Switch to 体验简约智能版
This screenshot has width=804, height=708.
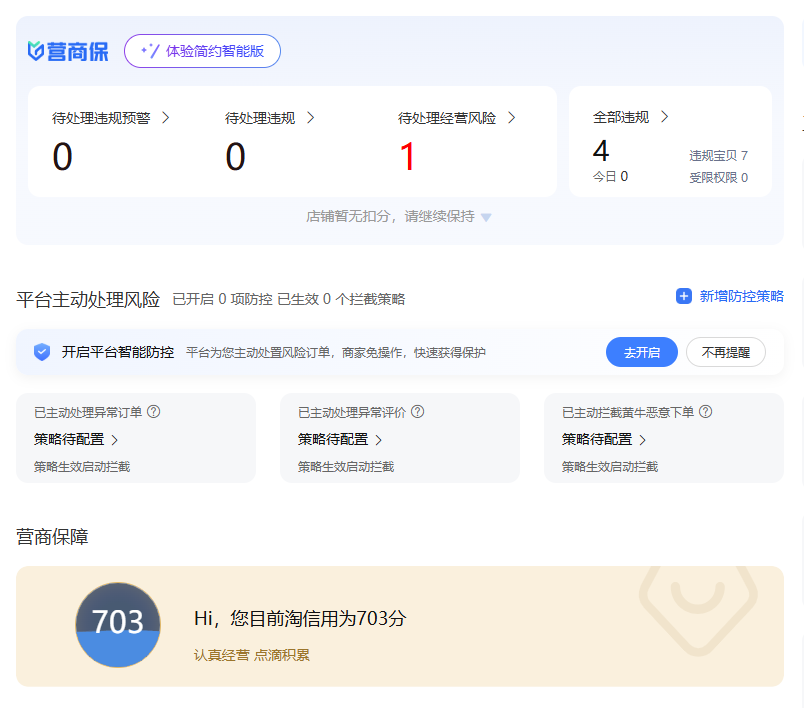point(203,51)
